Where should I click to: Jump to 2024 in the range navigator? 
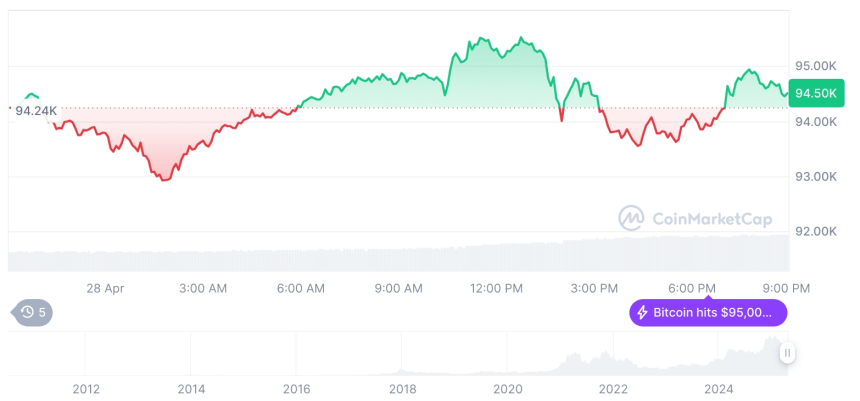tap(718, 388)
